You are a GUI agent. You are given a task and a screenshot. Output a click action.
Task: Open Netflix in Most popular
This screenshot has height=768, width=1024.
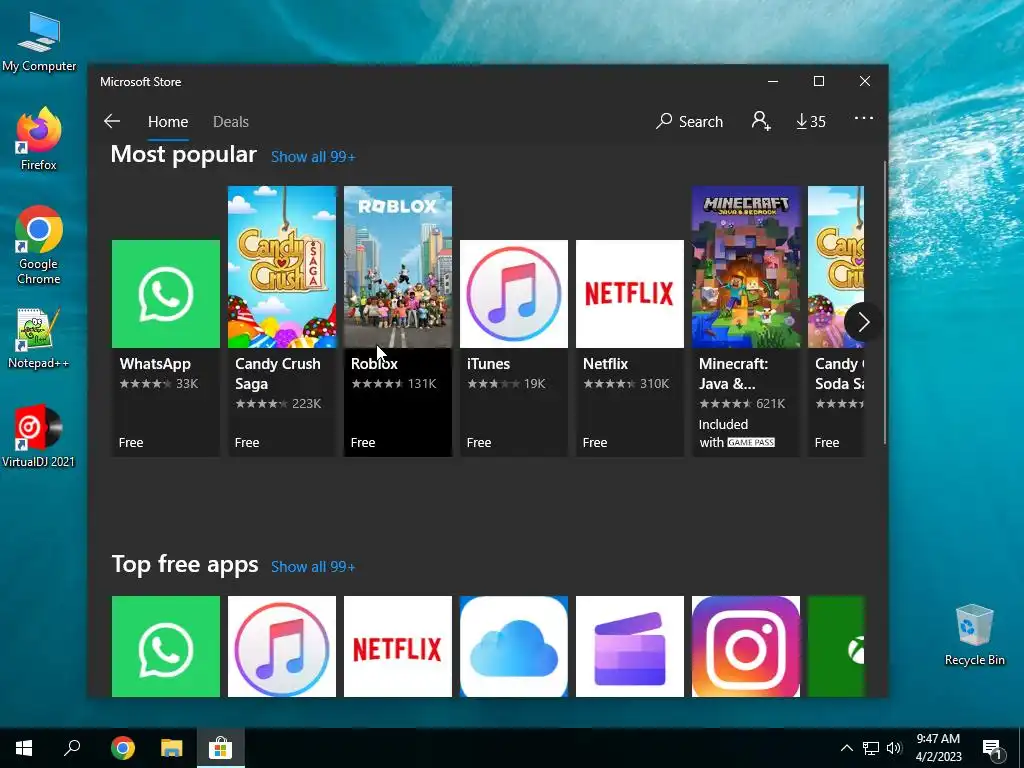[630, 348]
